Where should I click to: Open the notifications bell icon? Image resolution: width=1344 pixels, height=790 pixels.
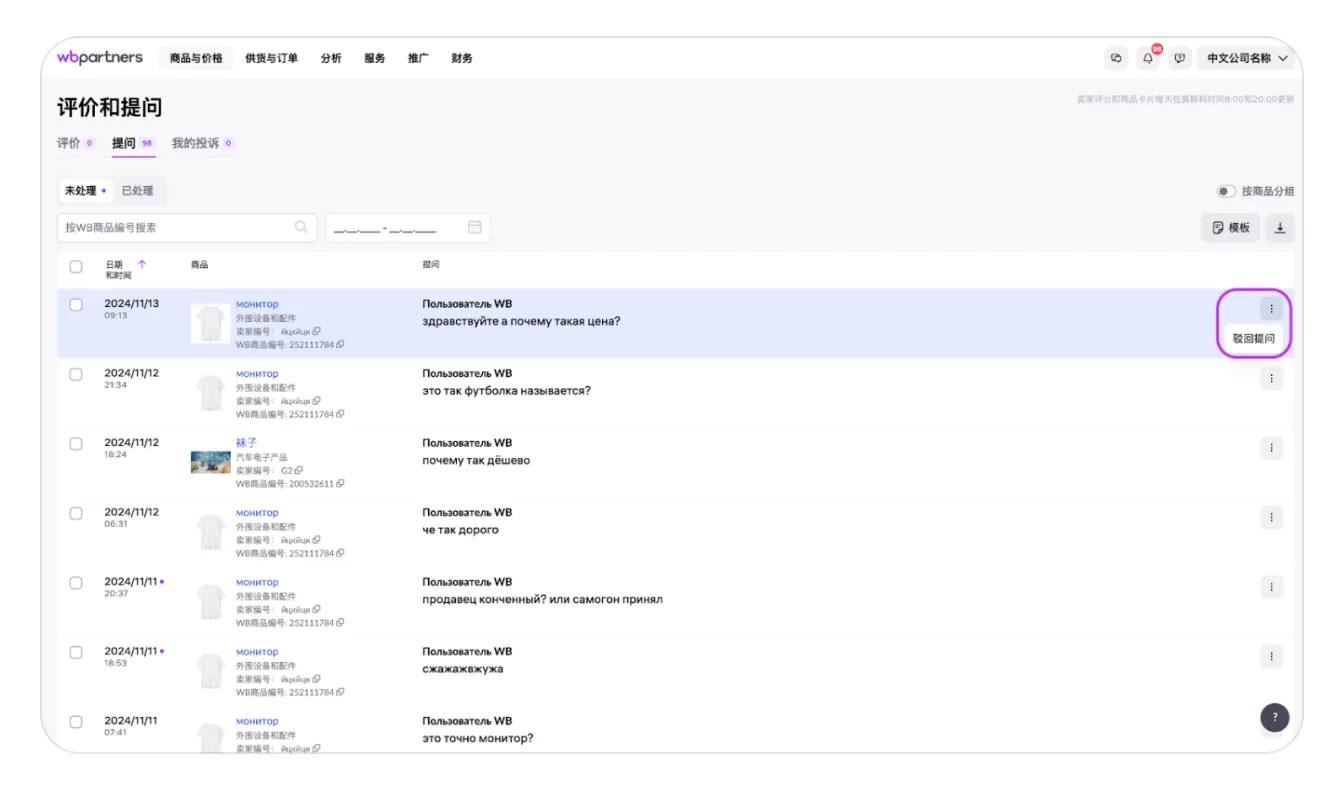tap(1148, 59)
